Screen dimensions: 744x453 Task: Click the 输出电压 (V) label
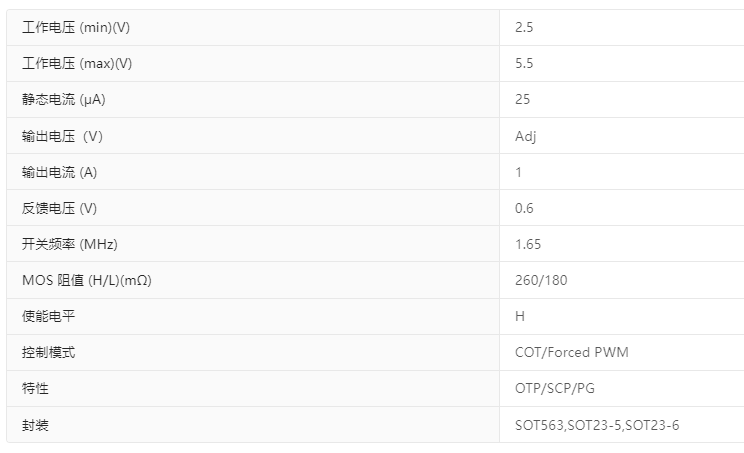(x=63, y=136)
